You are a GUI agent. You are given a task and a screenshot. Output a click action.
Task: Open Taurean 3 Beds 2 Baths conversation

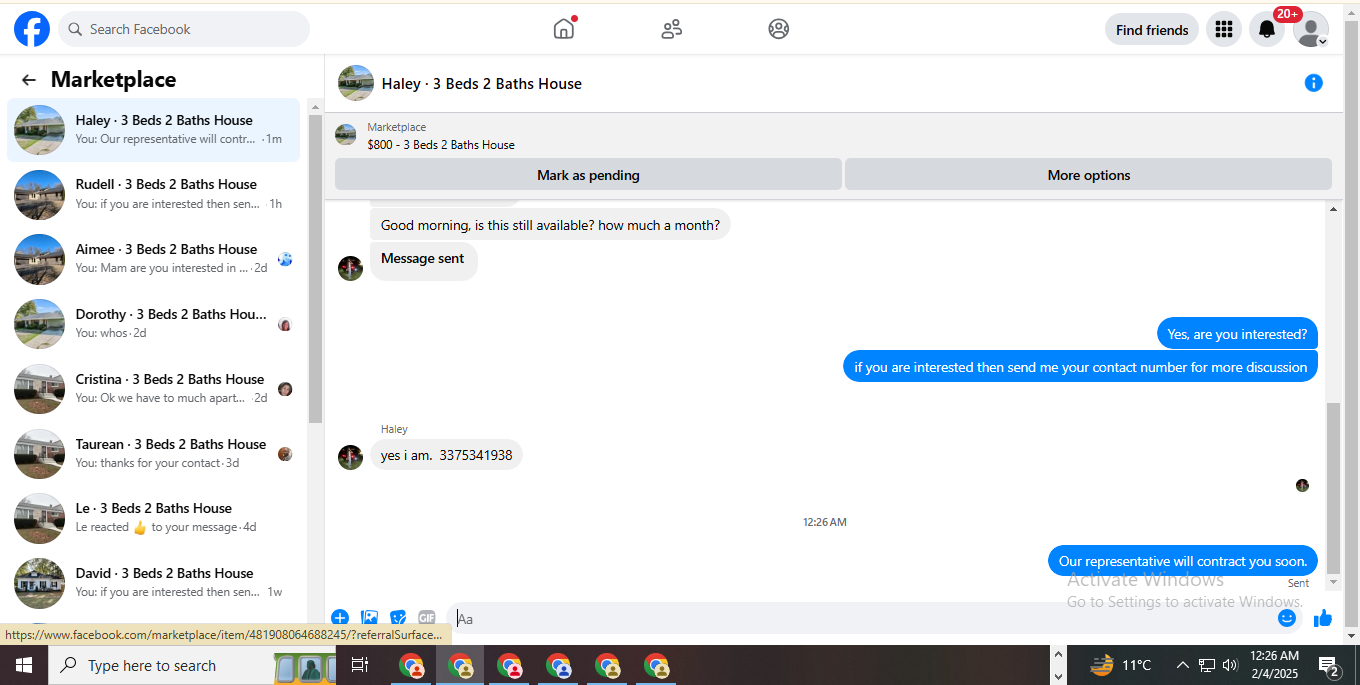point(154,454)
